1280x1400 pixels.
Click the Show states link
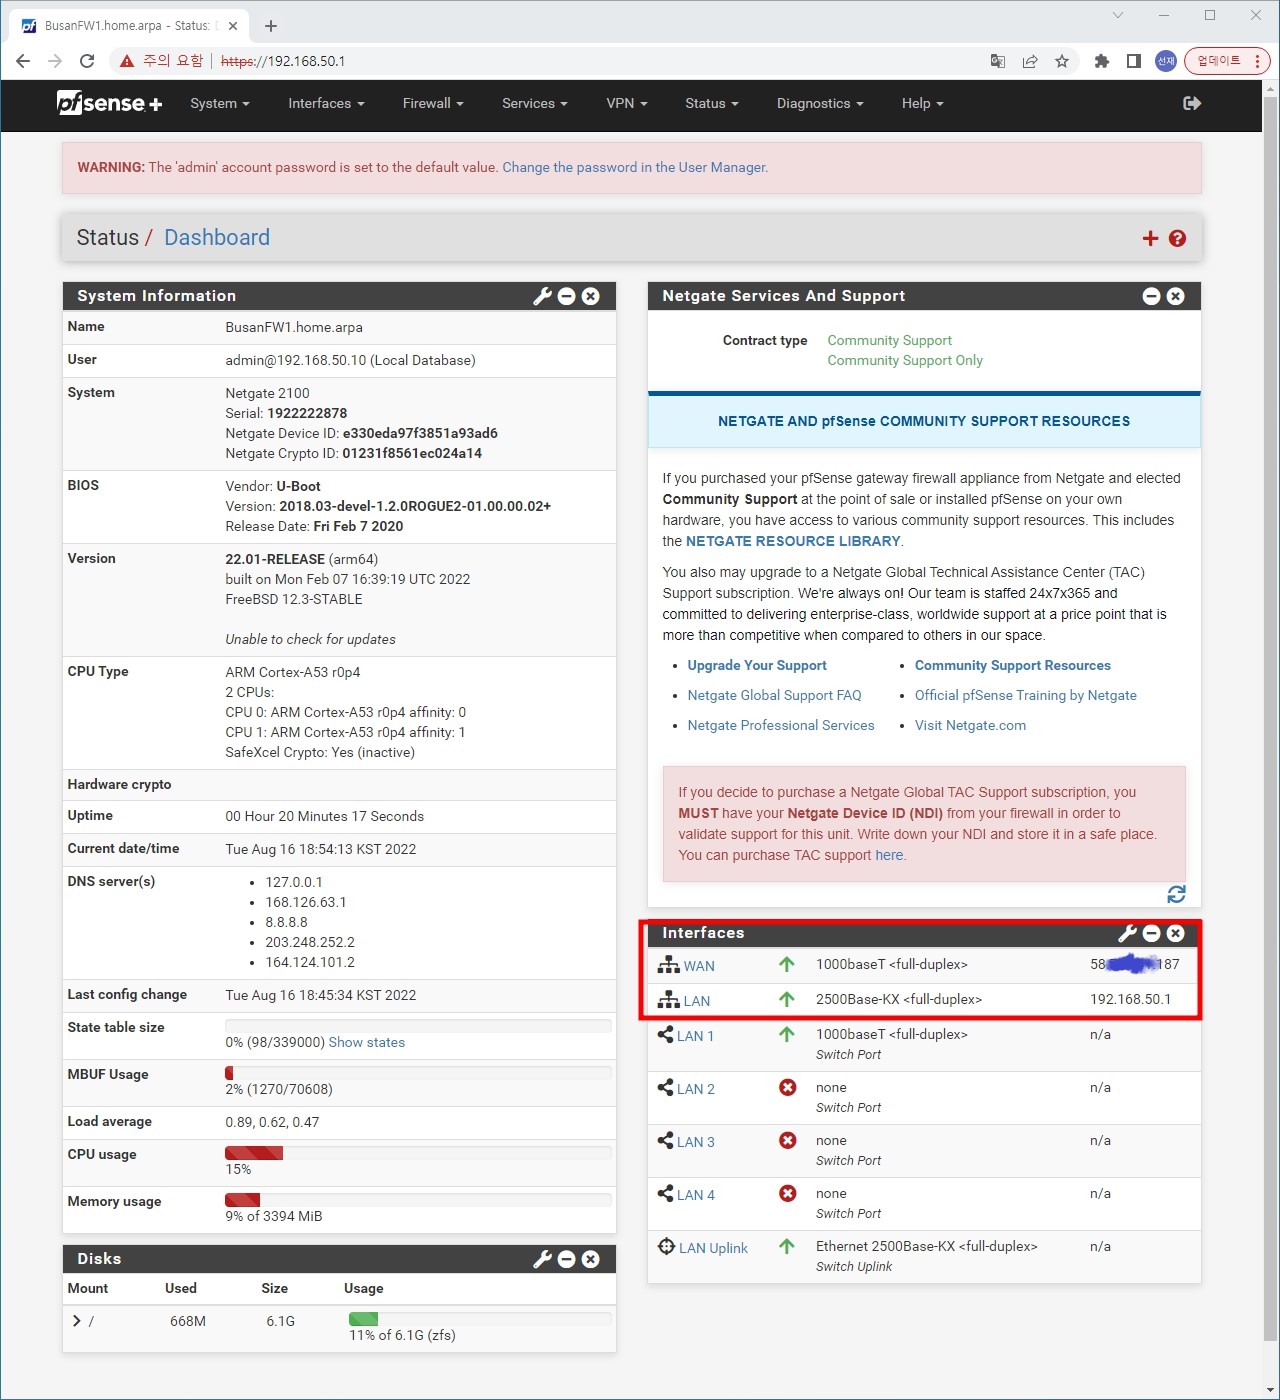coord(367,1042)
